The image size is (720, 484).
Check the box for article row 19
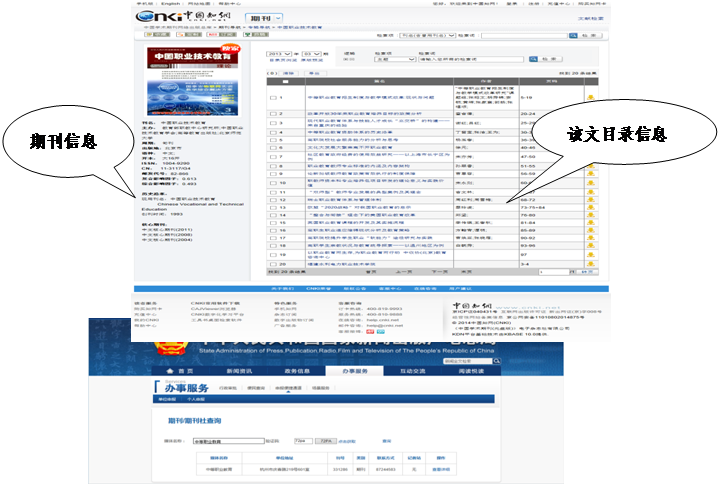(273, 254)
